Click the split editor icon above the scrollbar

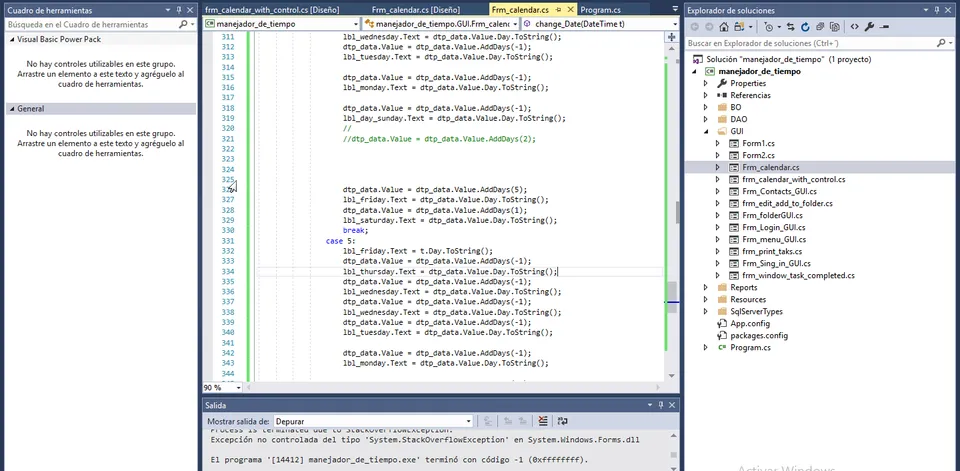[x=672, y=36]
